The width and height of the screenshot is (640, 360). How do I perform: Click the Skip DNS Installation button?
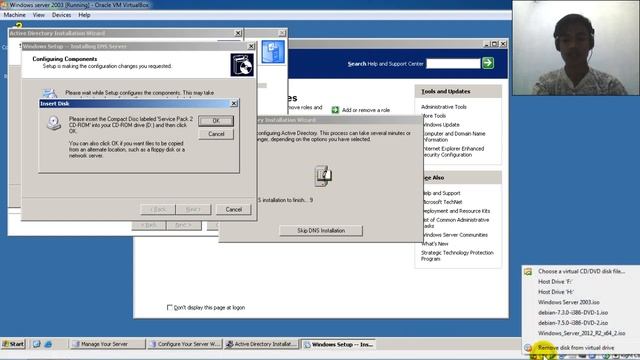pyautogui.click(x=321, y=231)
